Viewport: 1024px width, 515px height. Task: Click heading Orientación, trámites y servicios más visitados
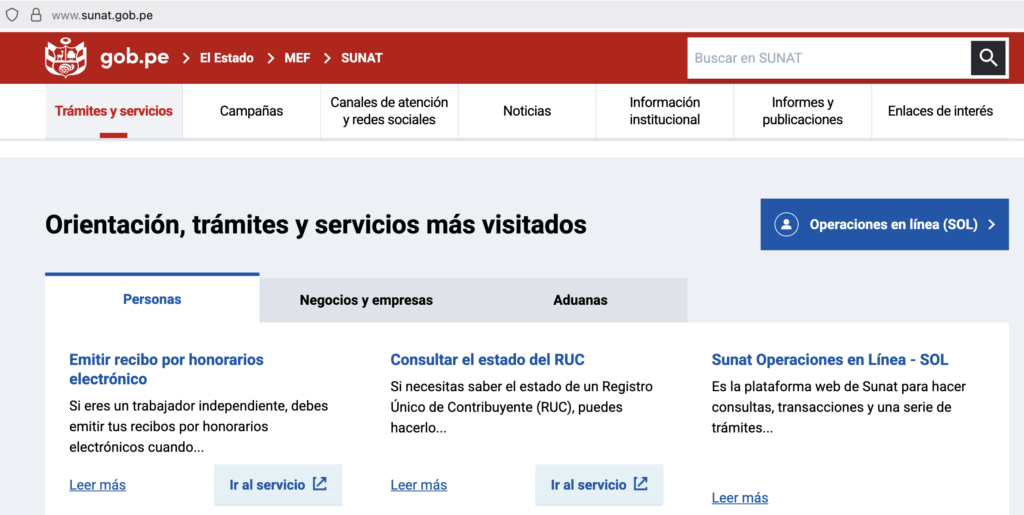[315, 225]
